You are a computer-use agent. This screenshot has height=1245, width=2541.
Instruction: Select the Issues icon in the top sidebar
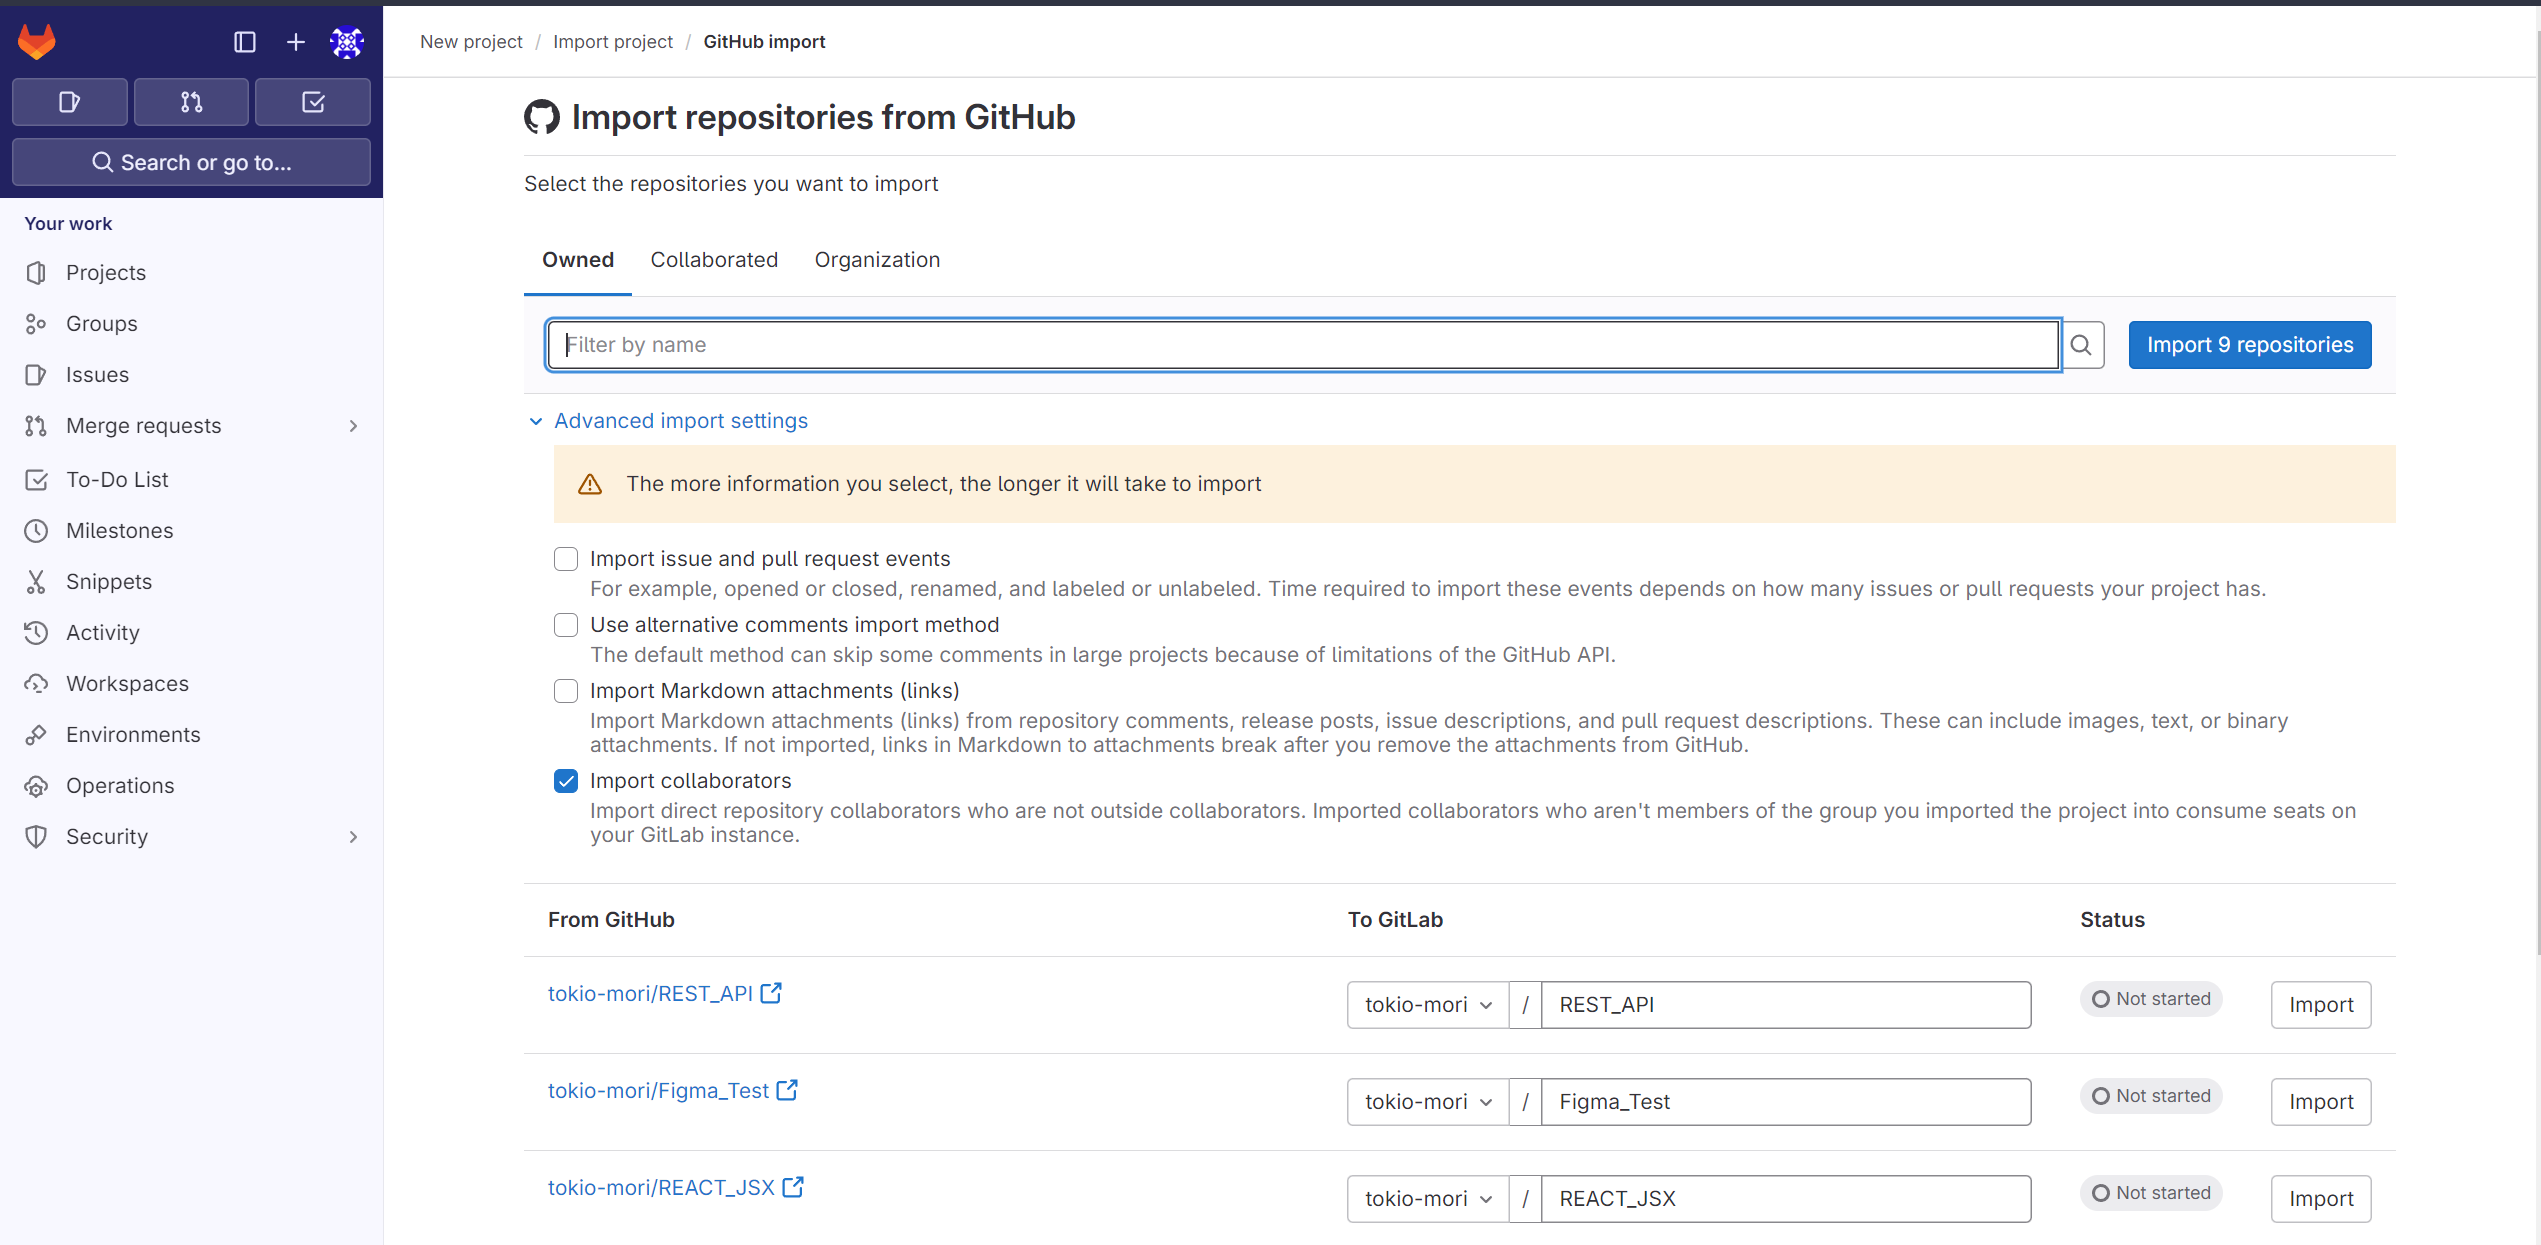pos(69,101)
